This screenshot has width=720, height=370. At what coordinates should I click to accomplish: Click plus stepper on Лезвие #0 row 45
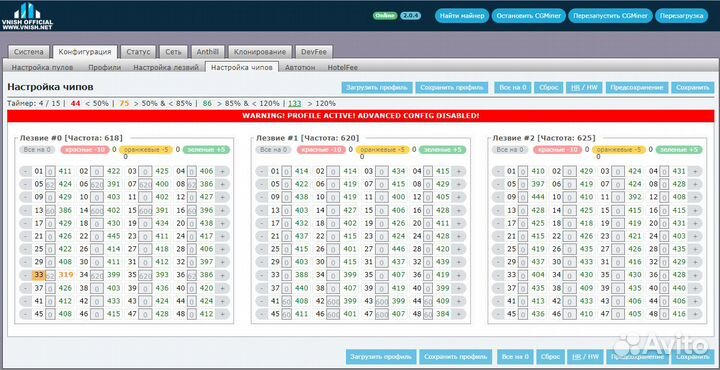[x=222, y=314]
